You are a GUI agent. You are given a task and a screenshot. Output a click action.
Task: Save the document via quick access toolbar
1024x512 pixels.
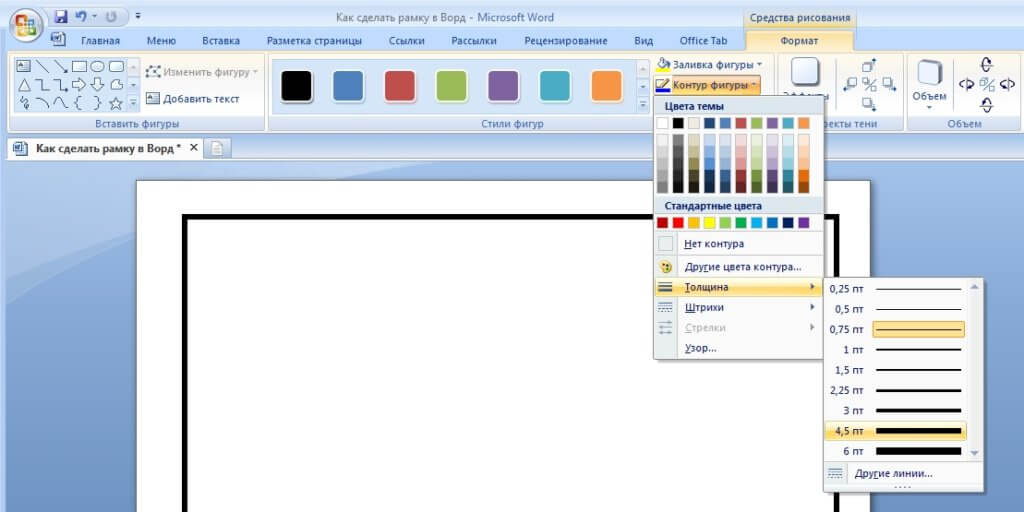point(61,17)
